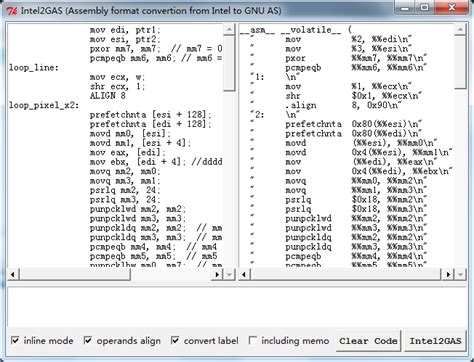Click 'prefetchnta 0x80(%%esi)' output line

[x=353, y=124]
